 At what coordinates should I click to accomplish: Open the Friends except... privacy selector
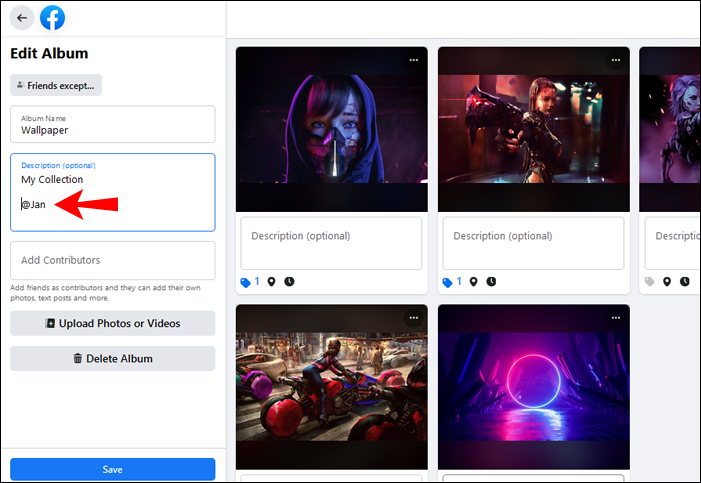[x=56, y=85]
